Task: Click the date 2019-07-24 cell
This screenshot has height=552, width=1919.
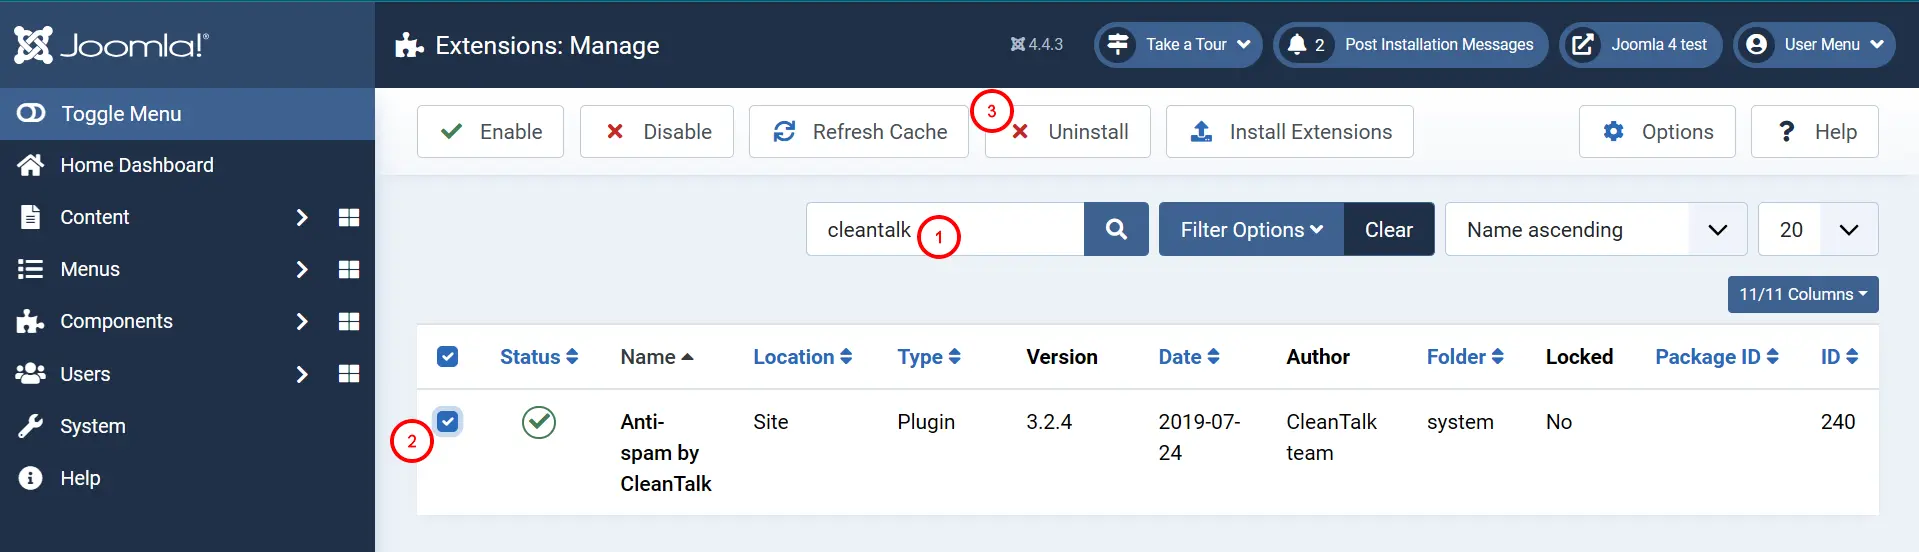Action: tap(1199, 437)
